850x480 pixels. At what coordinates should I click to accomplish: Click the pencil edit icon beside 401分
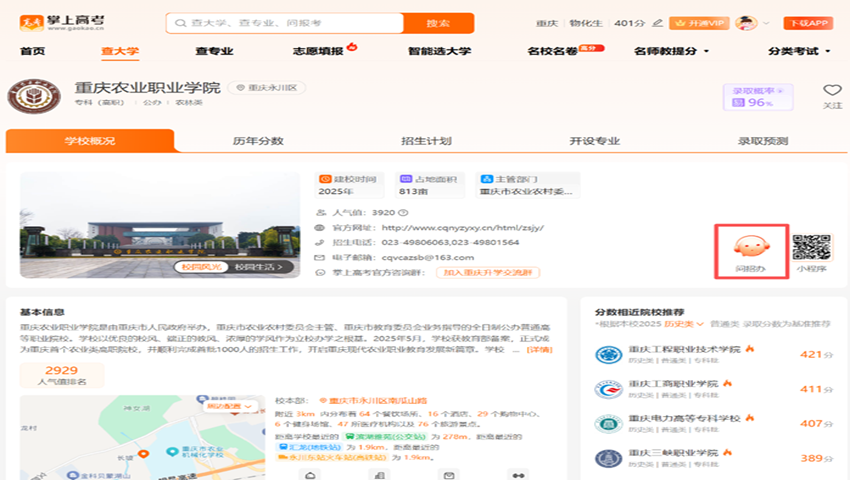click(x=657, y=23)
